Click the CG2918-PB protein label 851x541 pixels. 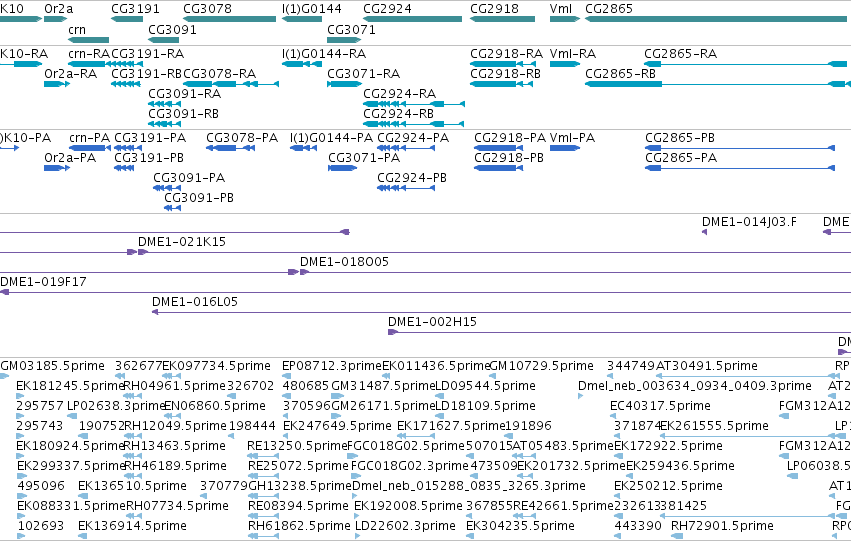point(509,158)
